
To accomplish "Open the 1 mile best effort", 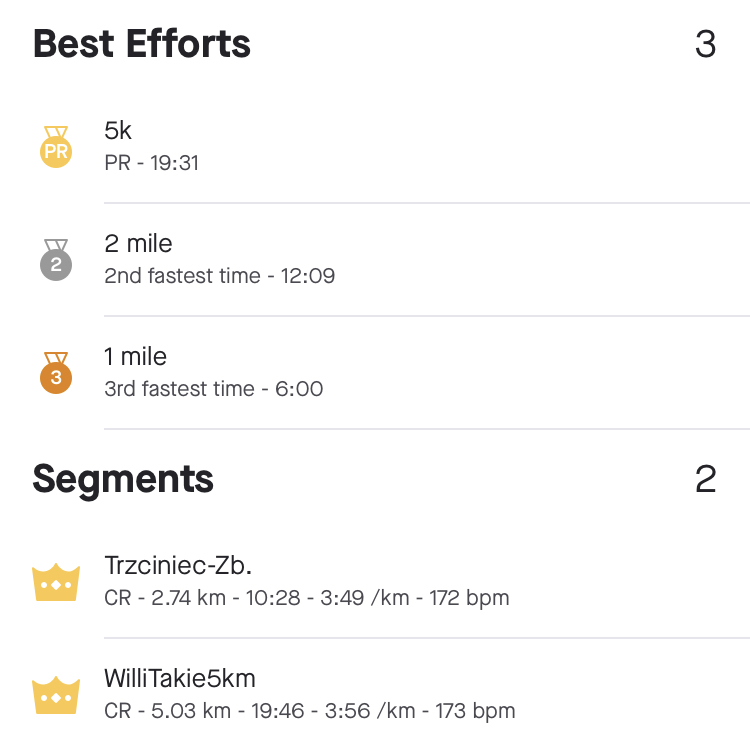I will pos(135,356).
